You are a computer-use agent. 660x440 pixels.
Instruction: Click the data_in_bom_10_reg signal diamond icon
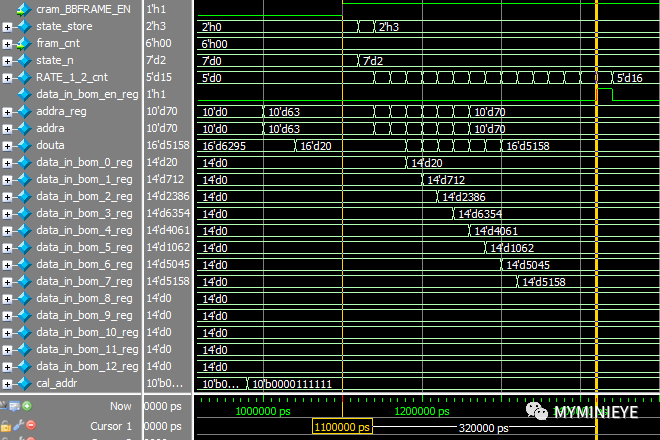click(x=24, y=332)
